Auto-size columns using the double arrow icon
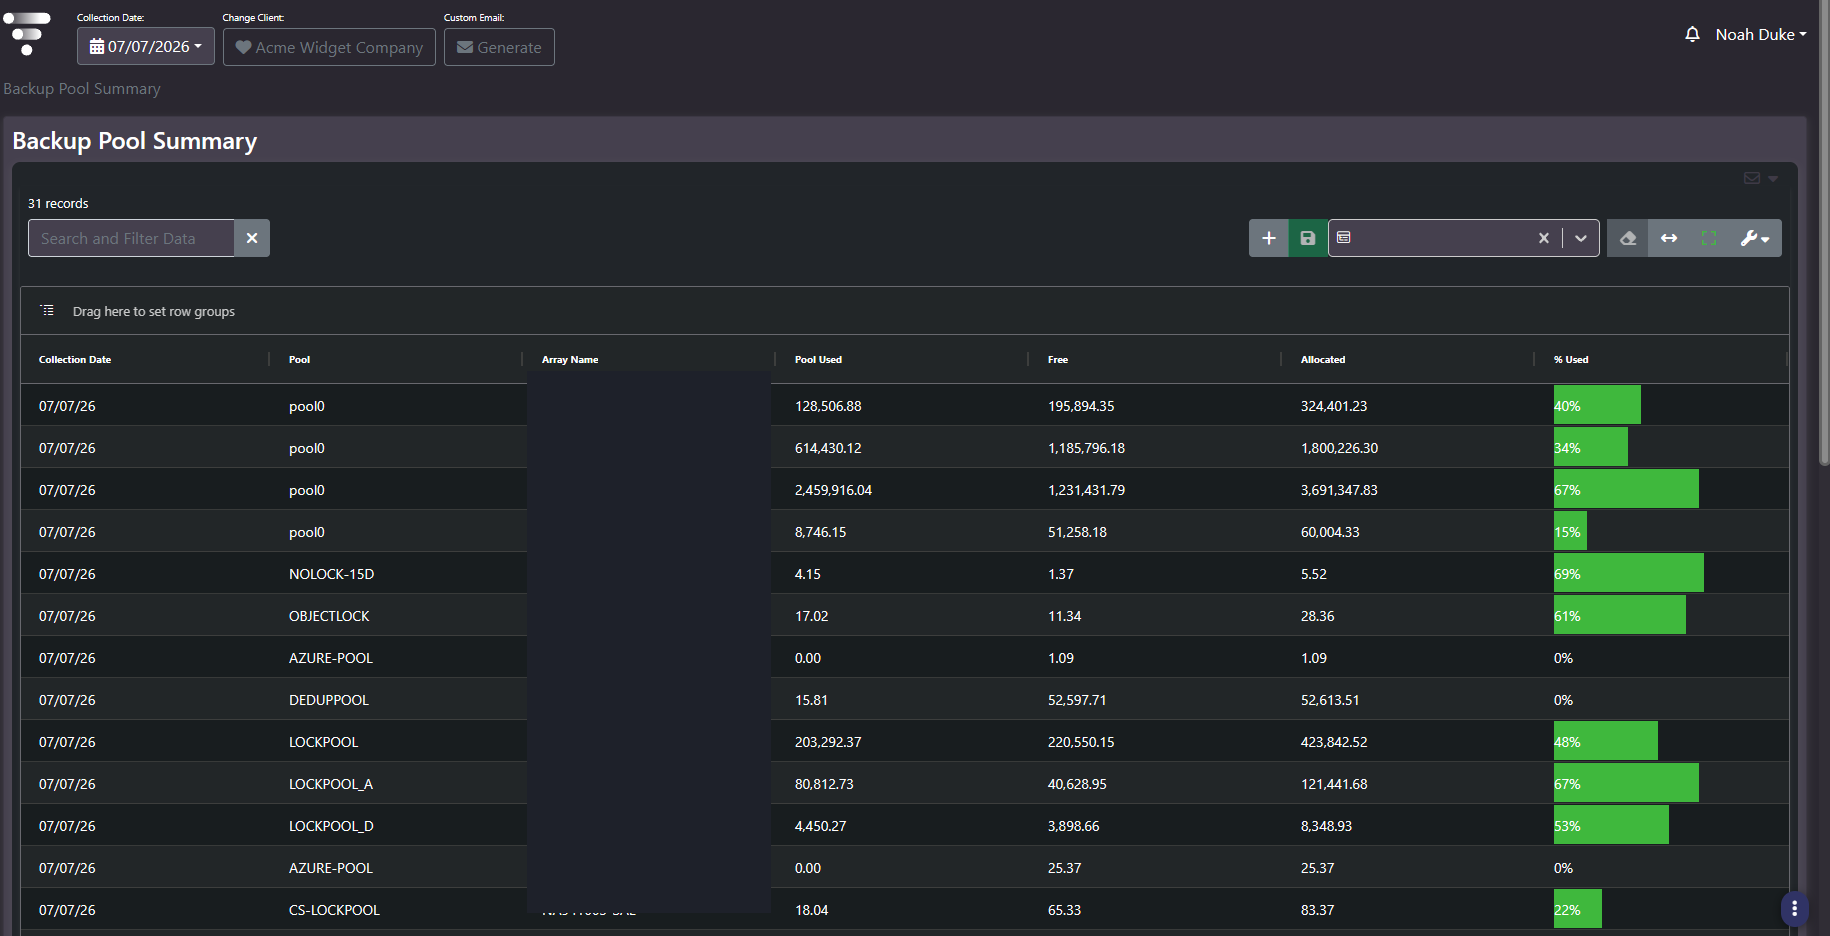The width and height of the screenshot is (1830, 936). pyautogui.click(x=1669, y=238)
